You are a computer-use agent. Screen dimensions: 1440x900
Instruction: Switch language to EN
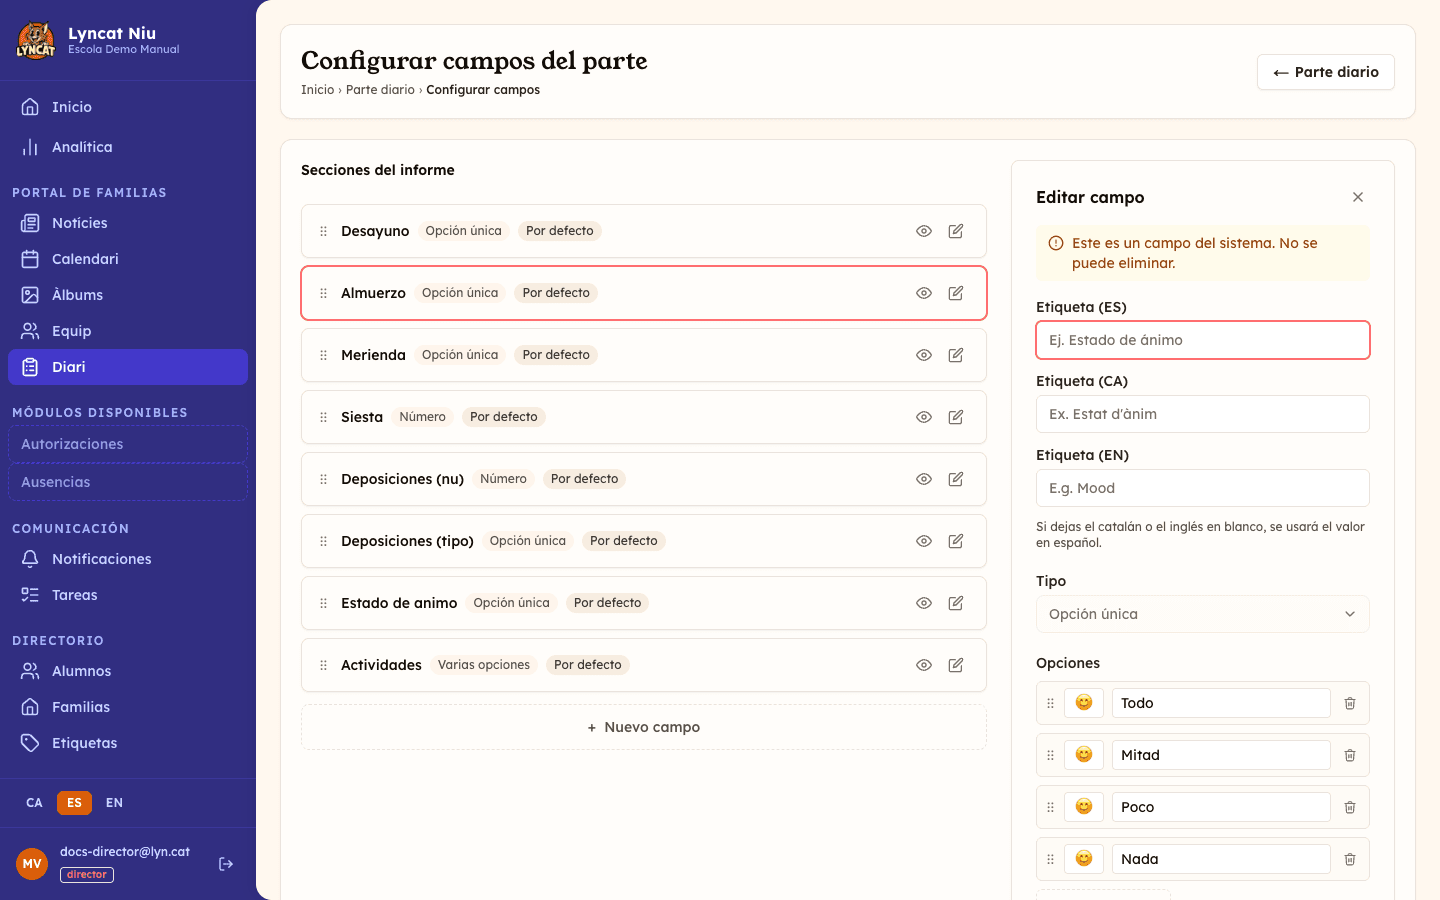coord(115,803)
